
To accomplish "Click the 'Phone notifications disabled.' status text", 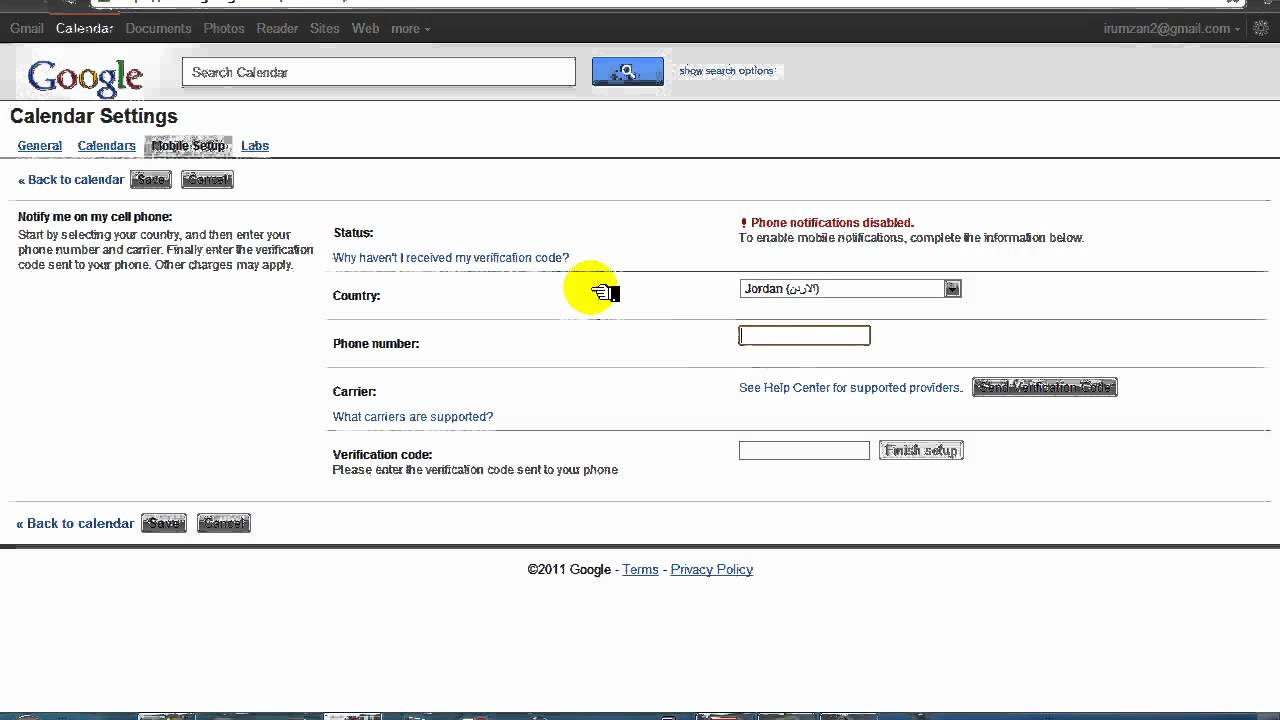I will tap(832, 223).
